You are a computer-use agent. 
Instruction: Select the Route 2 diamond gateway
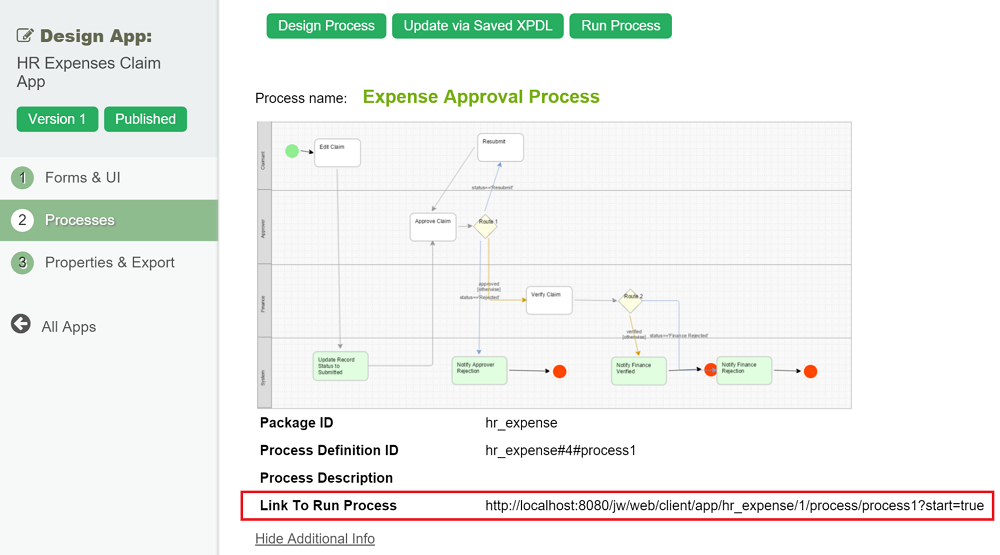631,300
